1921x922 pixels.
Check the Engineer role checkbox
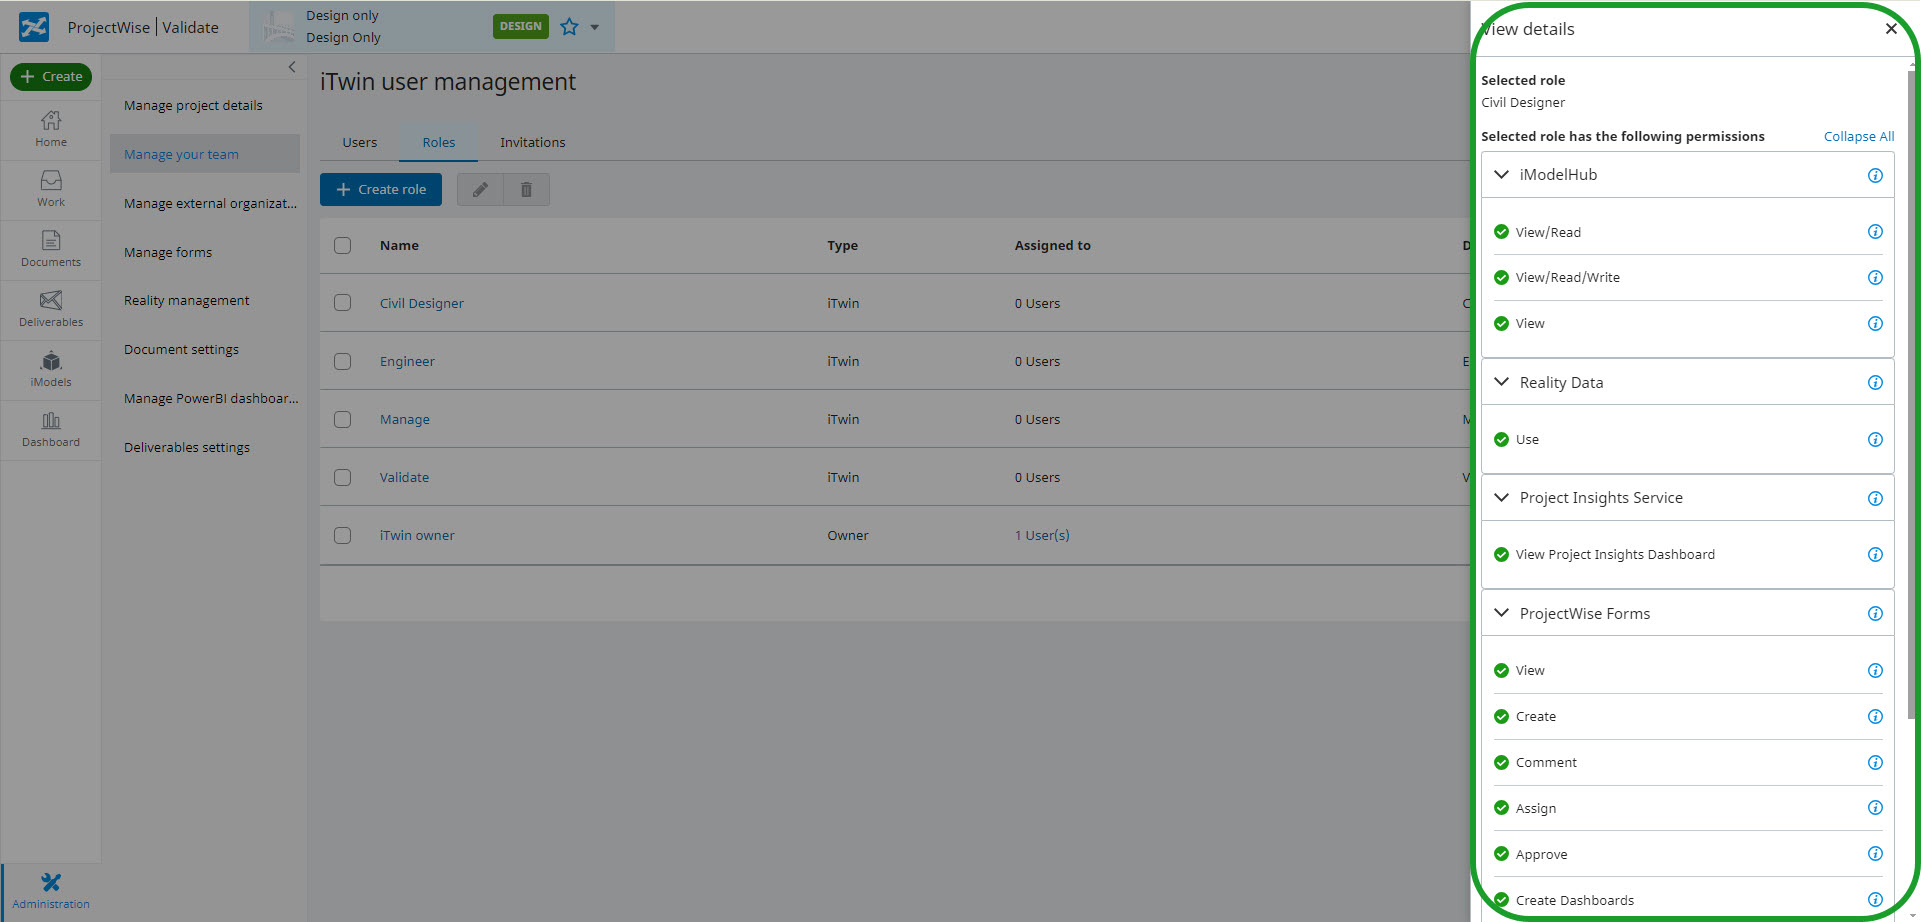343,361
